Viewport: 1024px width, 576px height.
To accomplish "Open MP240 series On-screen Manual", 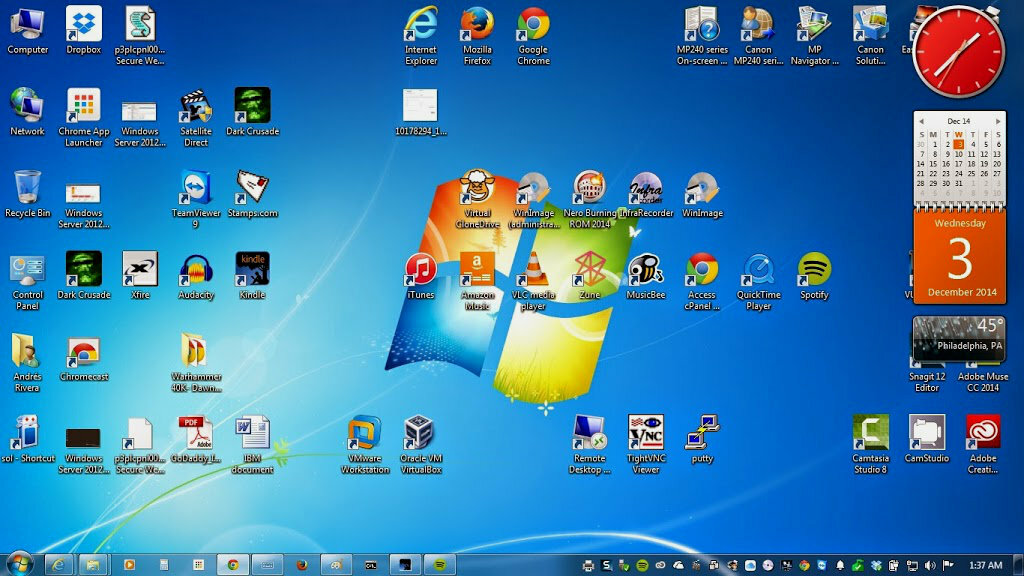I will click(702, 36).
